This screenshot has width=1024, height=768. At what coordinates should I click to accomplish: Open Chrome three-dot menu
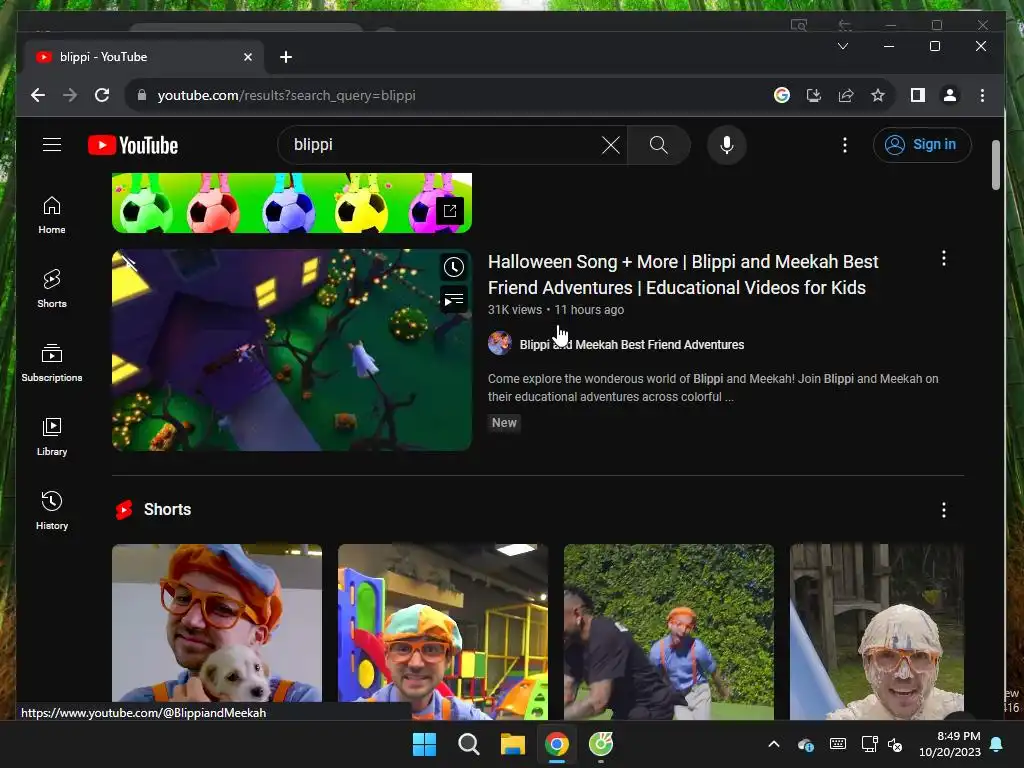point(982,95)
